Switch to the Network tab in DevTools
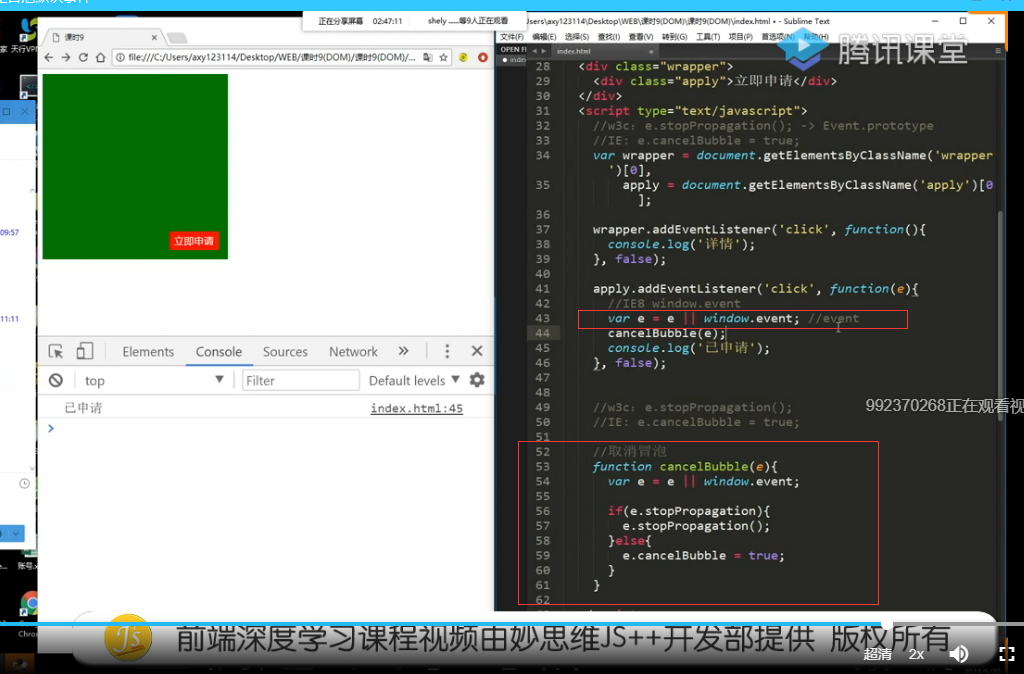1024x674 pixels. tap(353, 351)
